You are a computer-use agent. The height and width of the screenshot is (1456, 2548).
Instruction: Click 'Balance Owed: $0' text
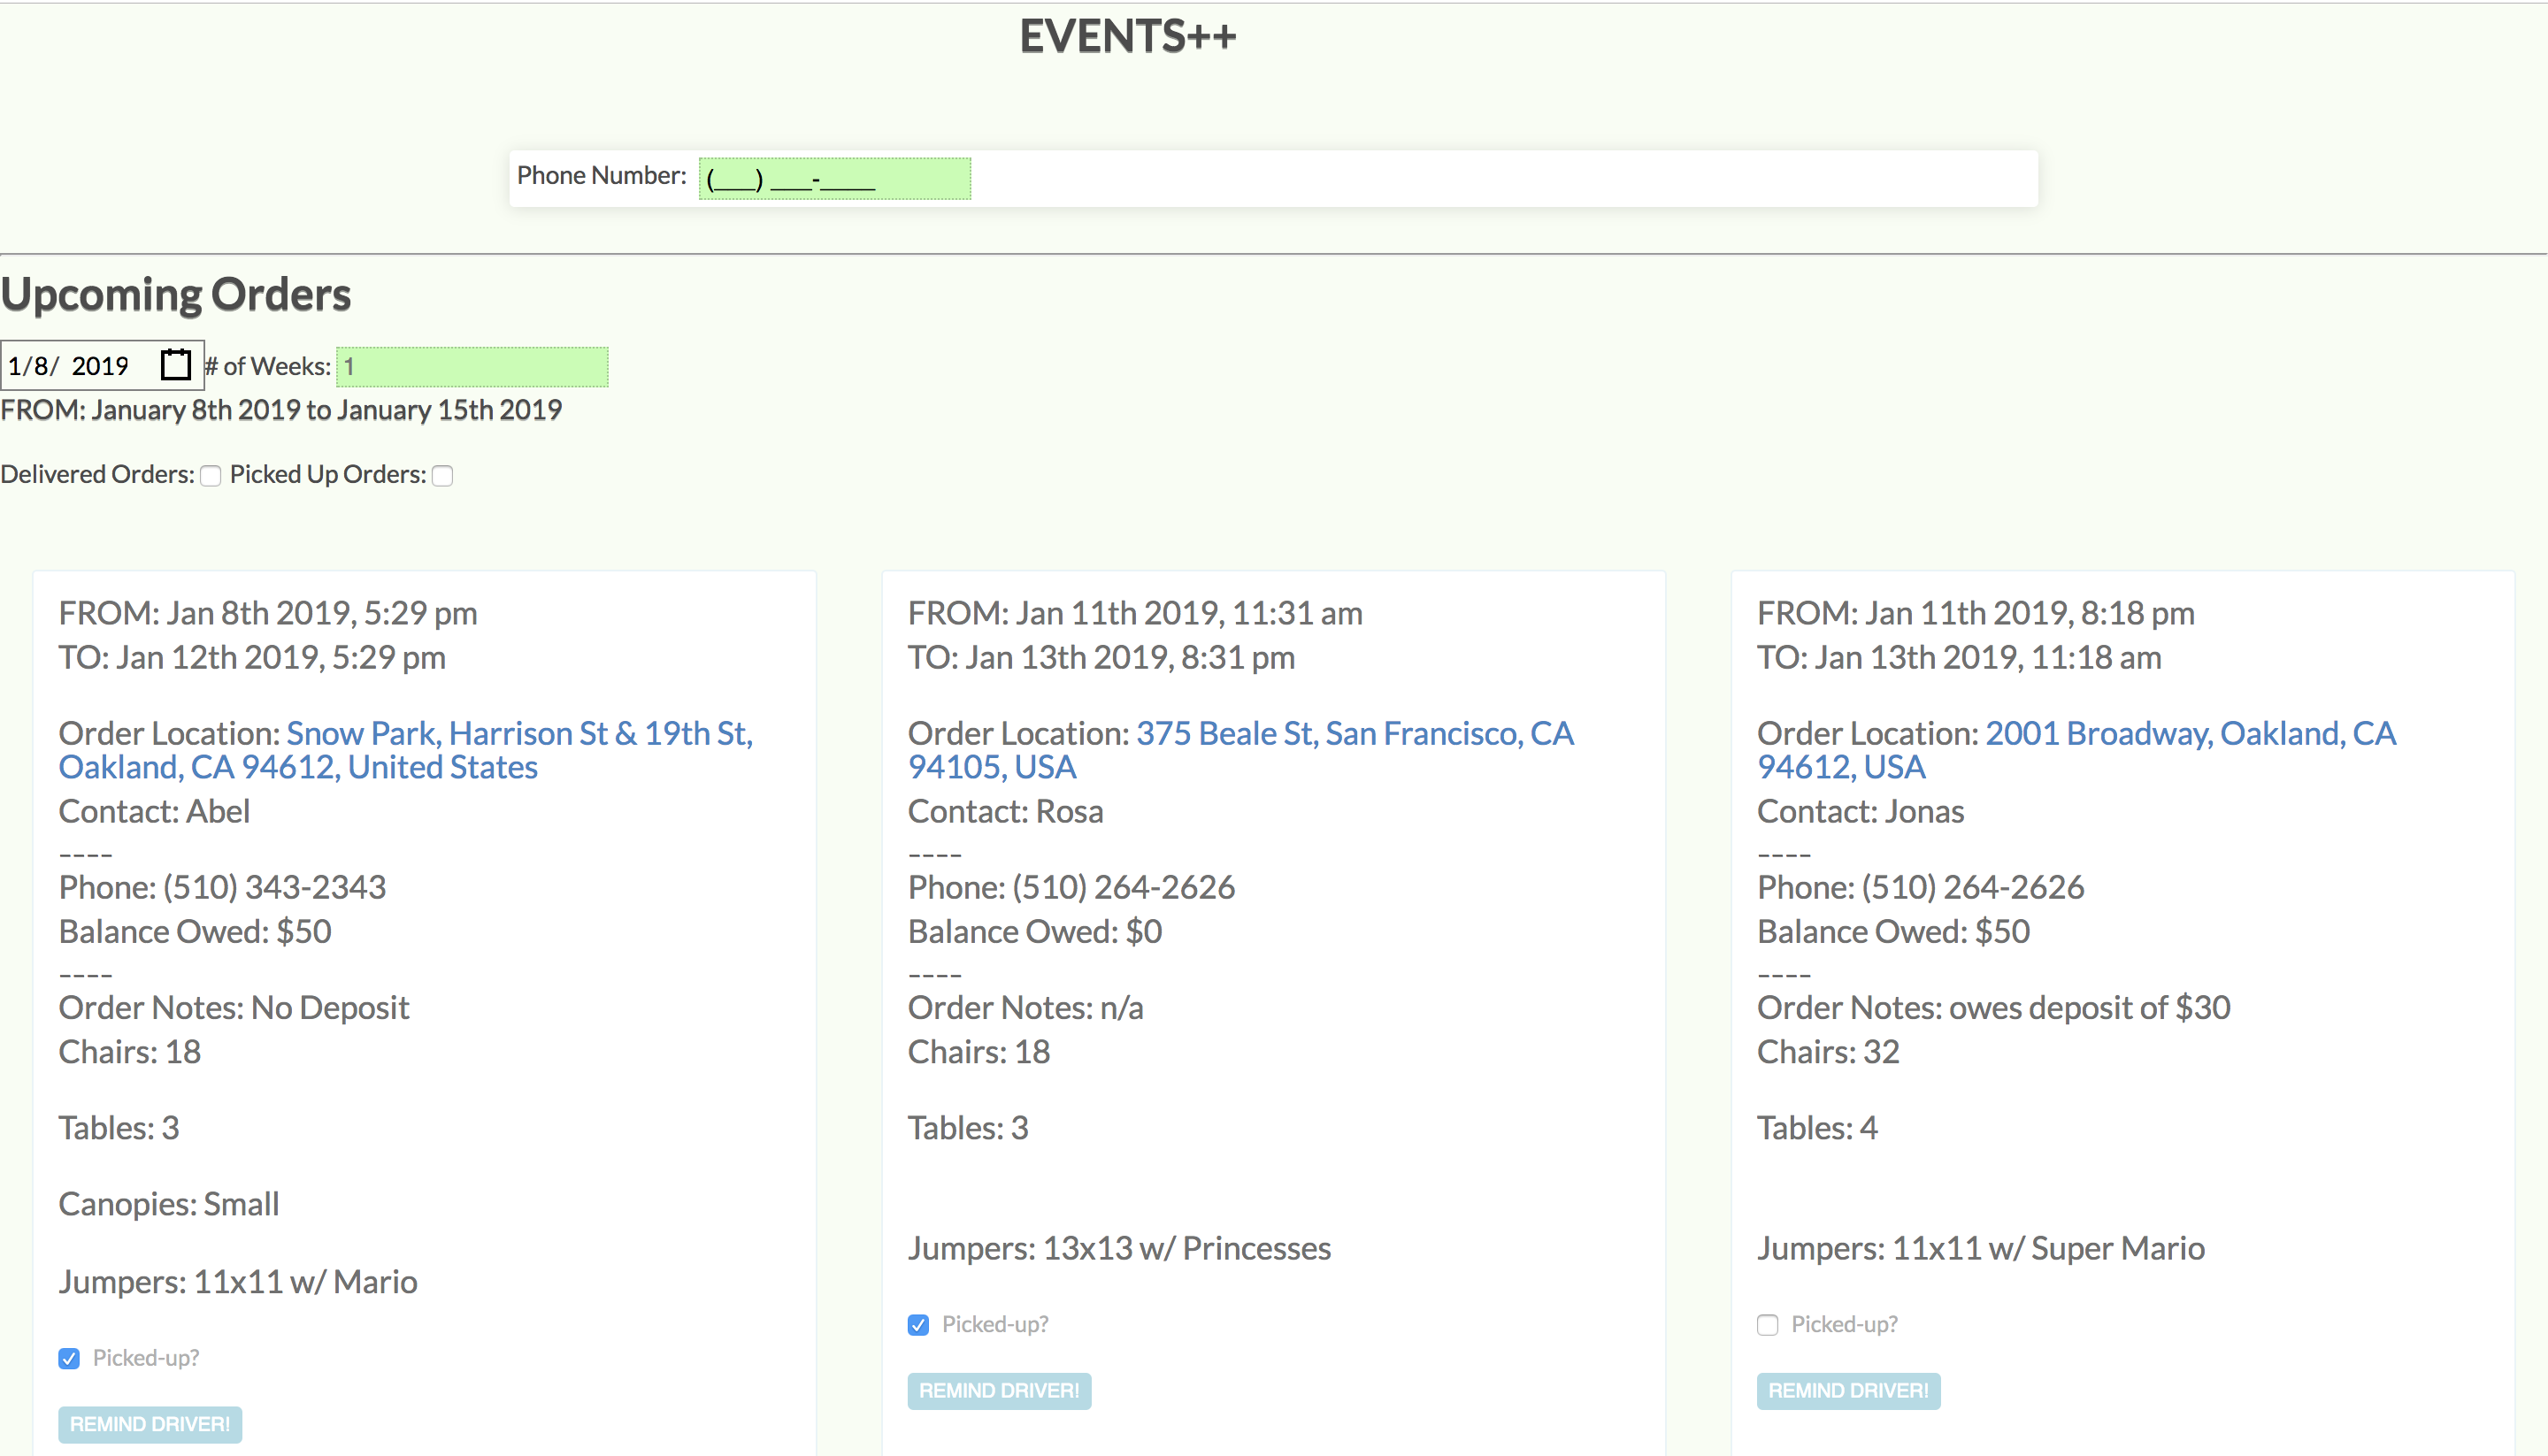tap(1034, 931)
